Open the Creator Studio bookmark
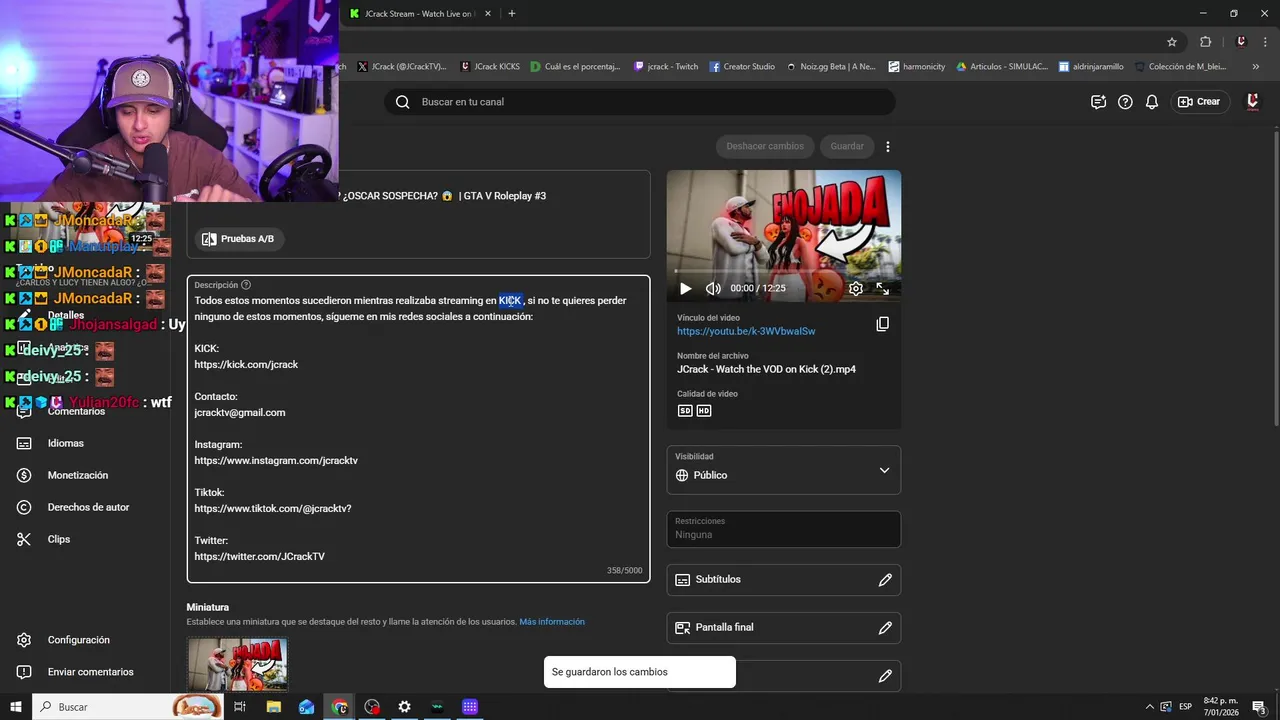This screenshot has height=720, width=1280. pos(742,67)
